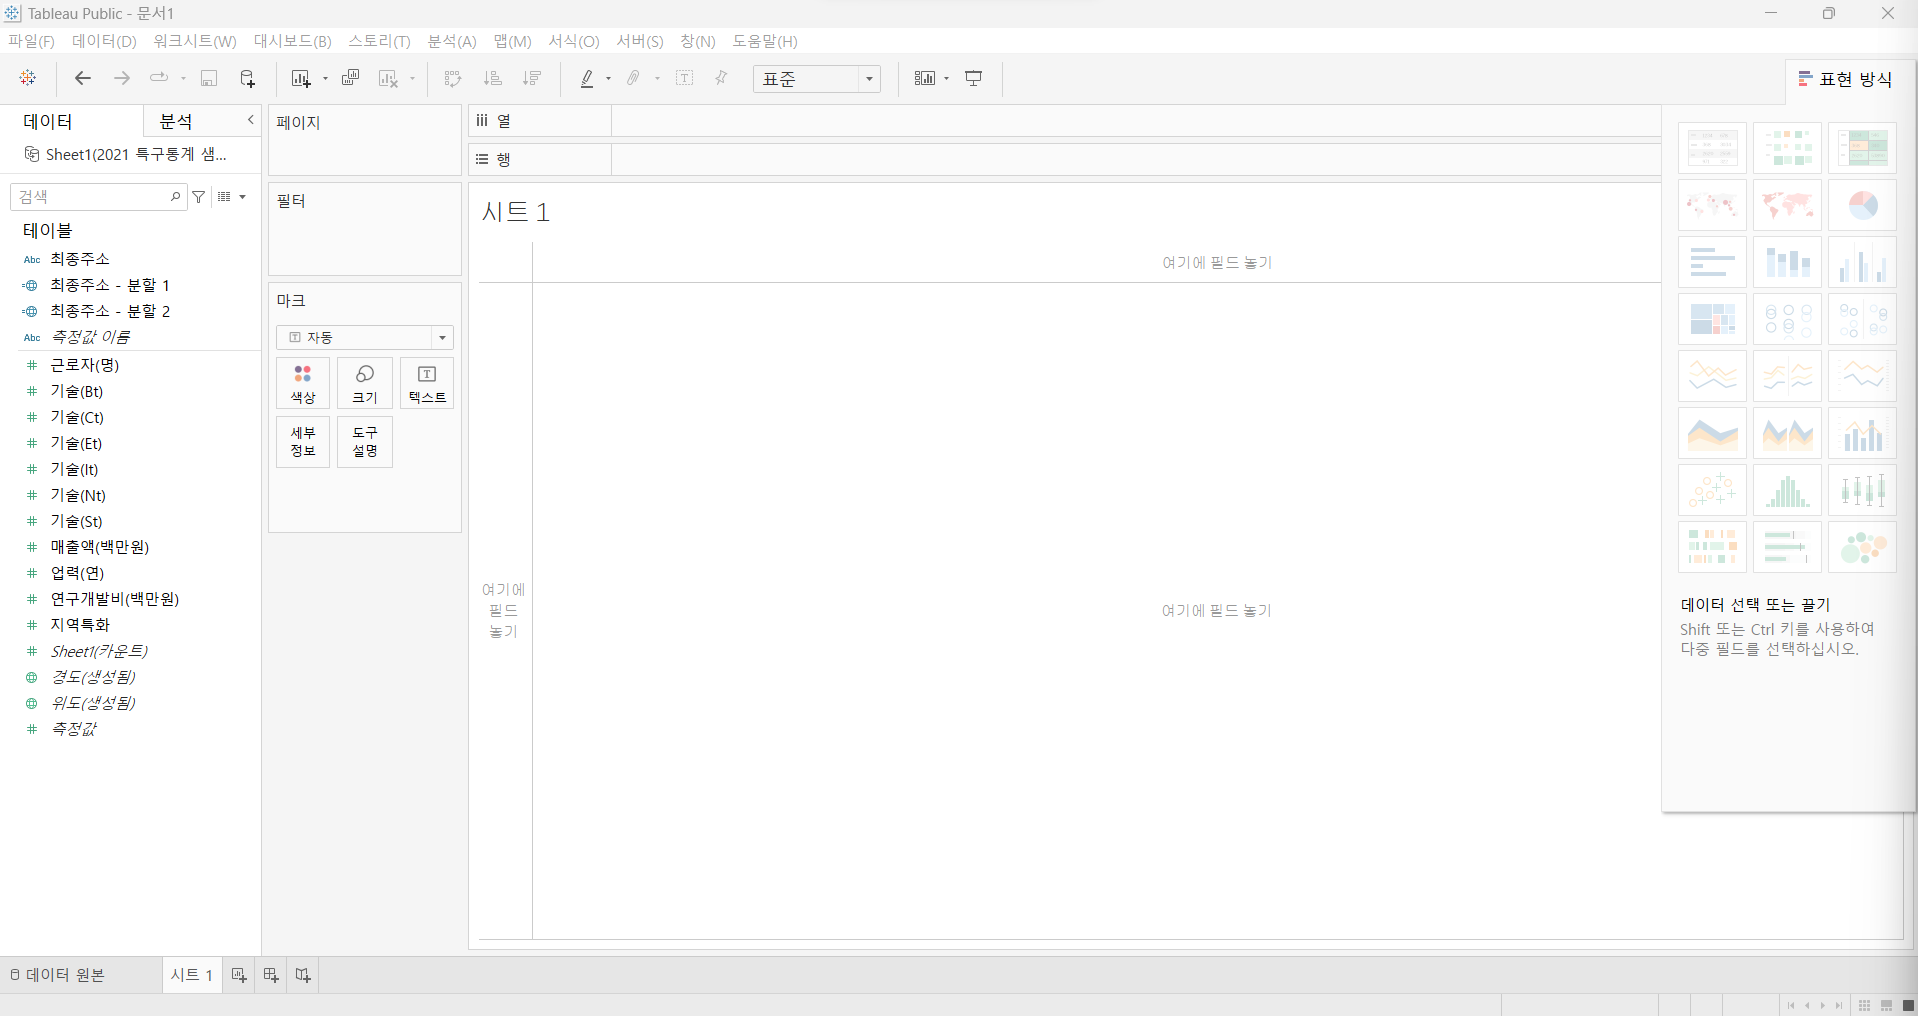Click the Undo back arrow
The height and width of the screenshot is (1016, 1918).
pos(83,78)
